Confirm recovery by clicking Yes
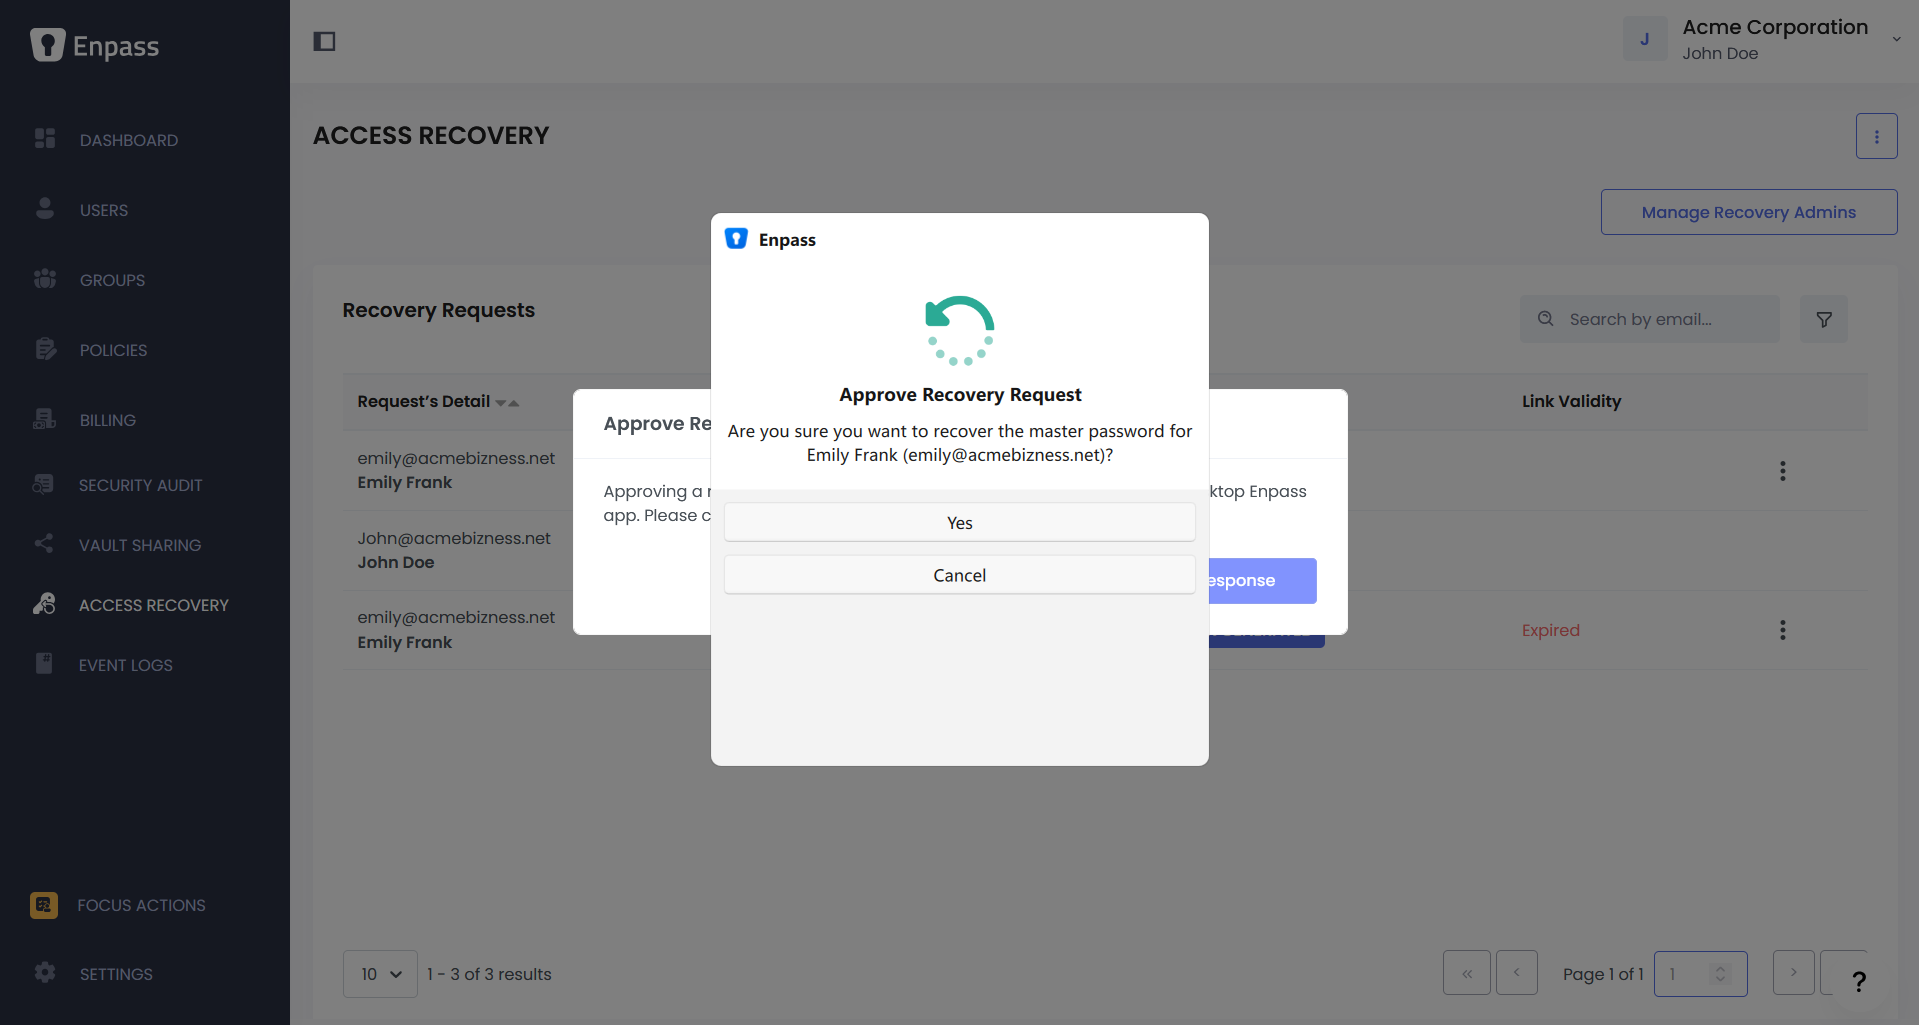Screen dimensions: 1919x1025 (959, 522)
